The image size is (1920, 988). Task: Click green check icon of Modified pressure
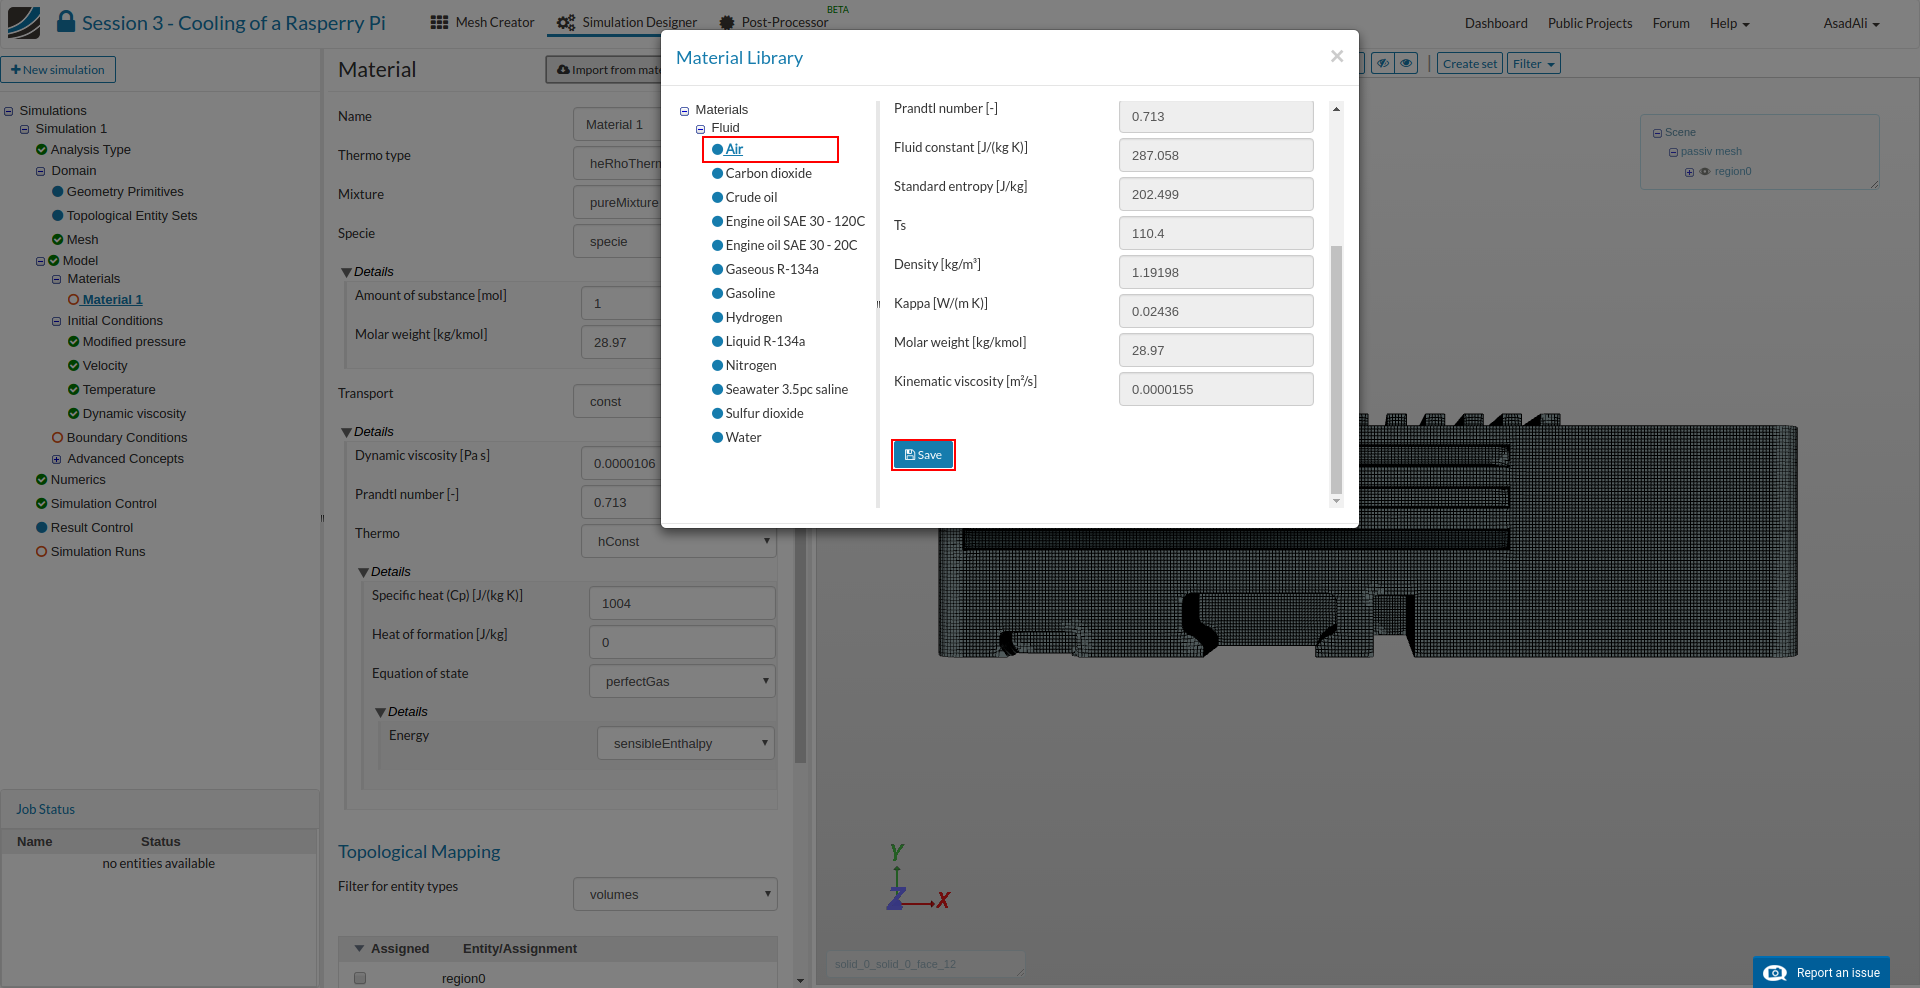tap(74, 342)
